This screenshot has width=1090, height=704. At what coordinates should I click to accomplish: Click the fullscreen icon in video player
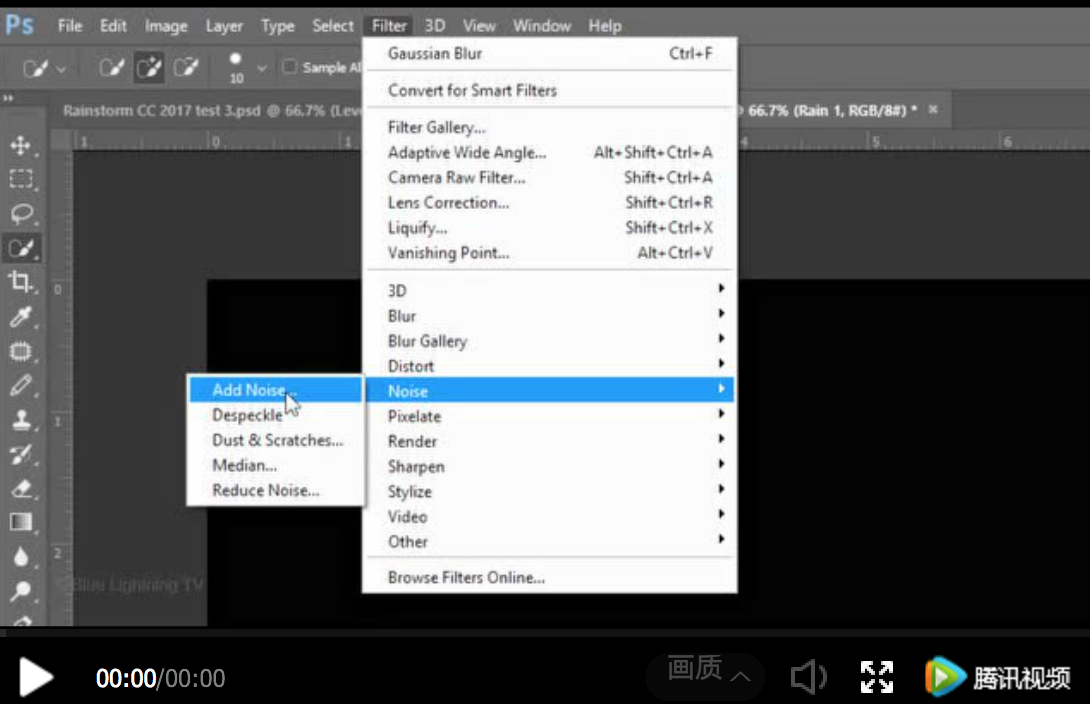pyautogui.click(x=877, y=677)
